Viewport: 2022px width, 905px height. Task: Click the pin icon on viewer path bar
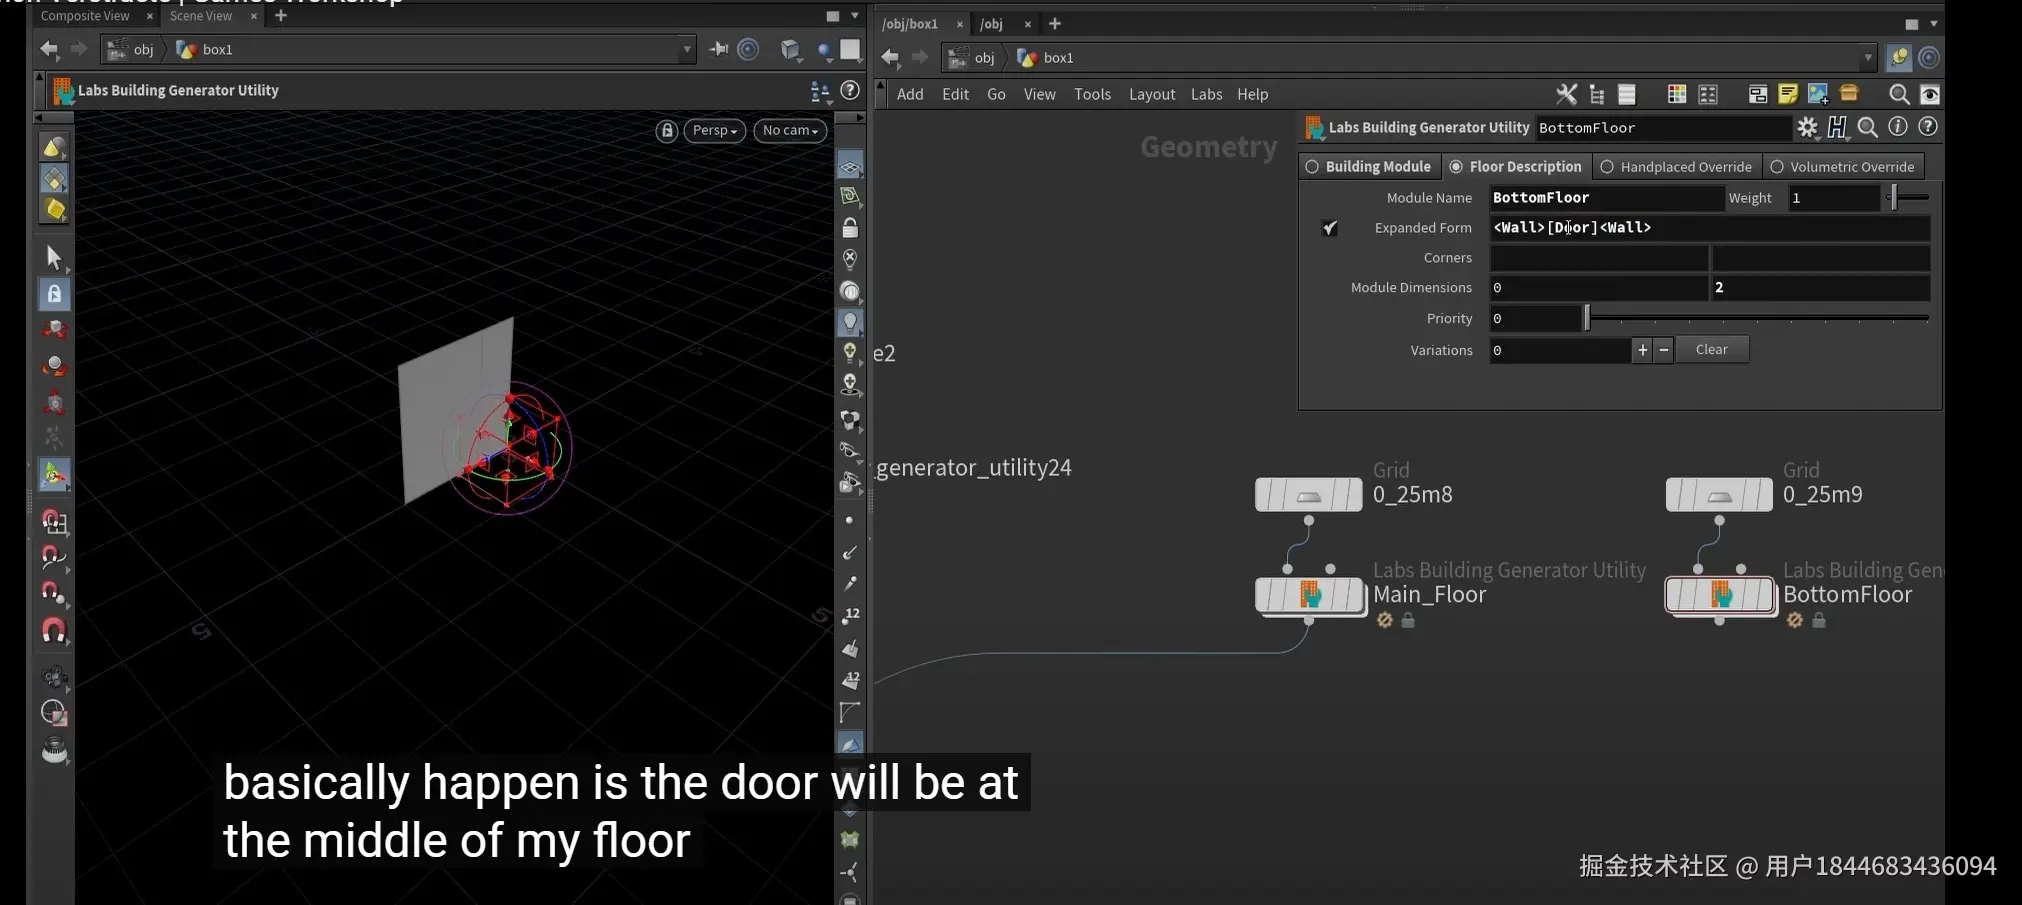[718, 49]
